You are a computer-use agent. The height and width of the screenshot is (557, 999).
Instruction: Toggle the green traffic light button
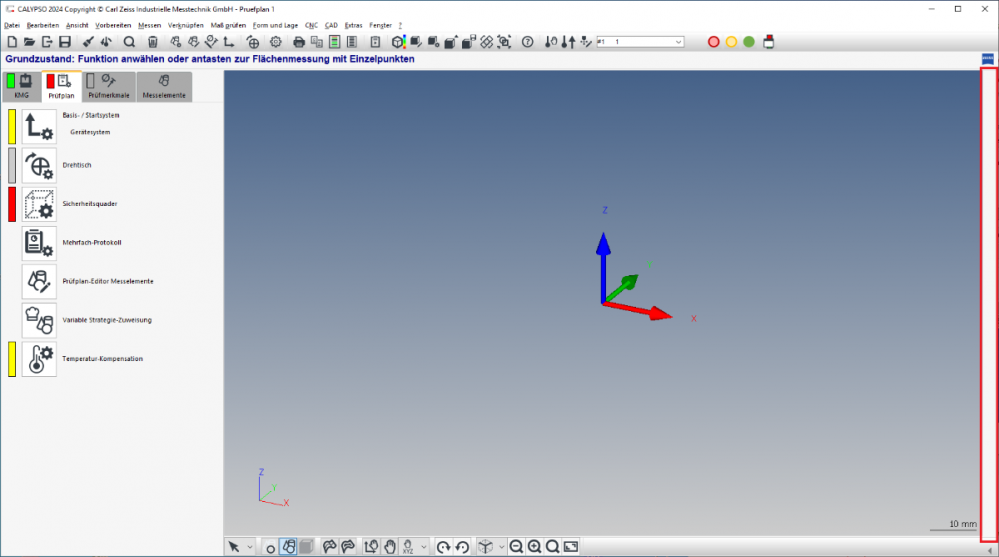click(749, 42)
